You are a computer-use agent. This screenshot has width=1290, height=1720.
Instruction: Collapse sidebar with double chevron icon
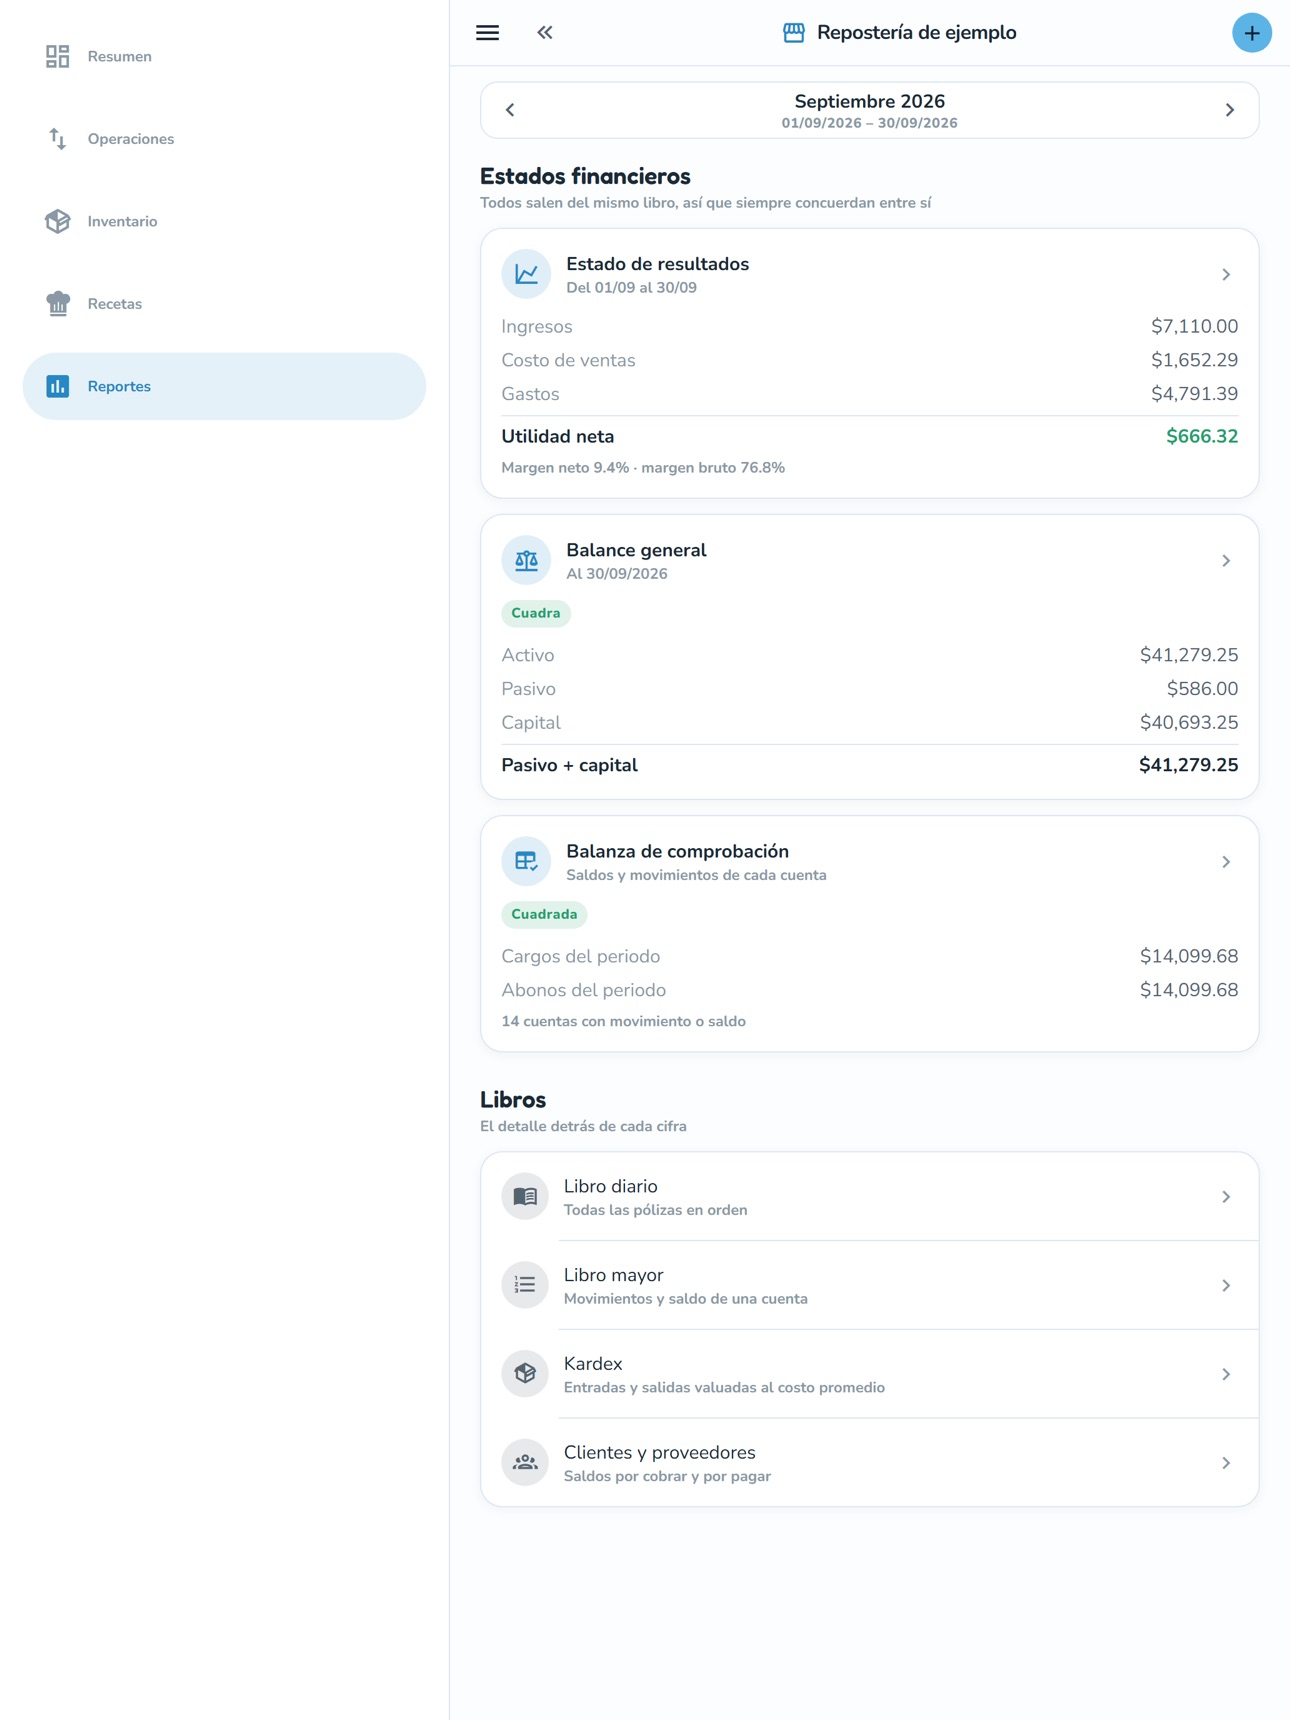pos(545,33)
